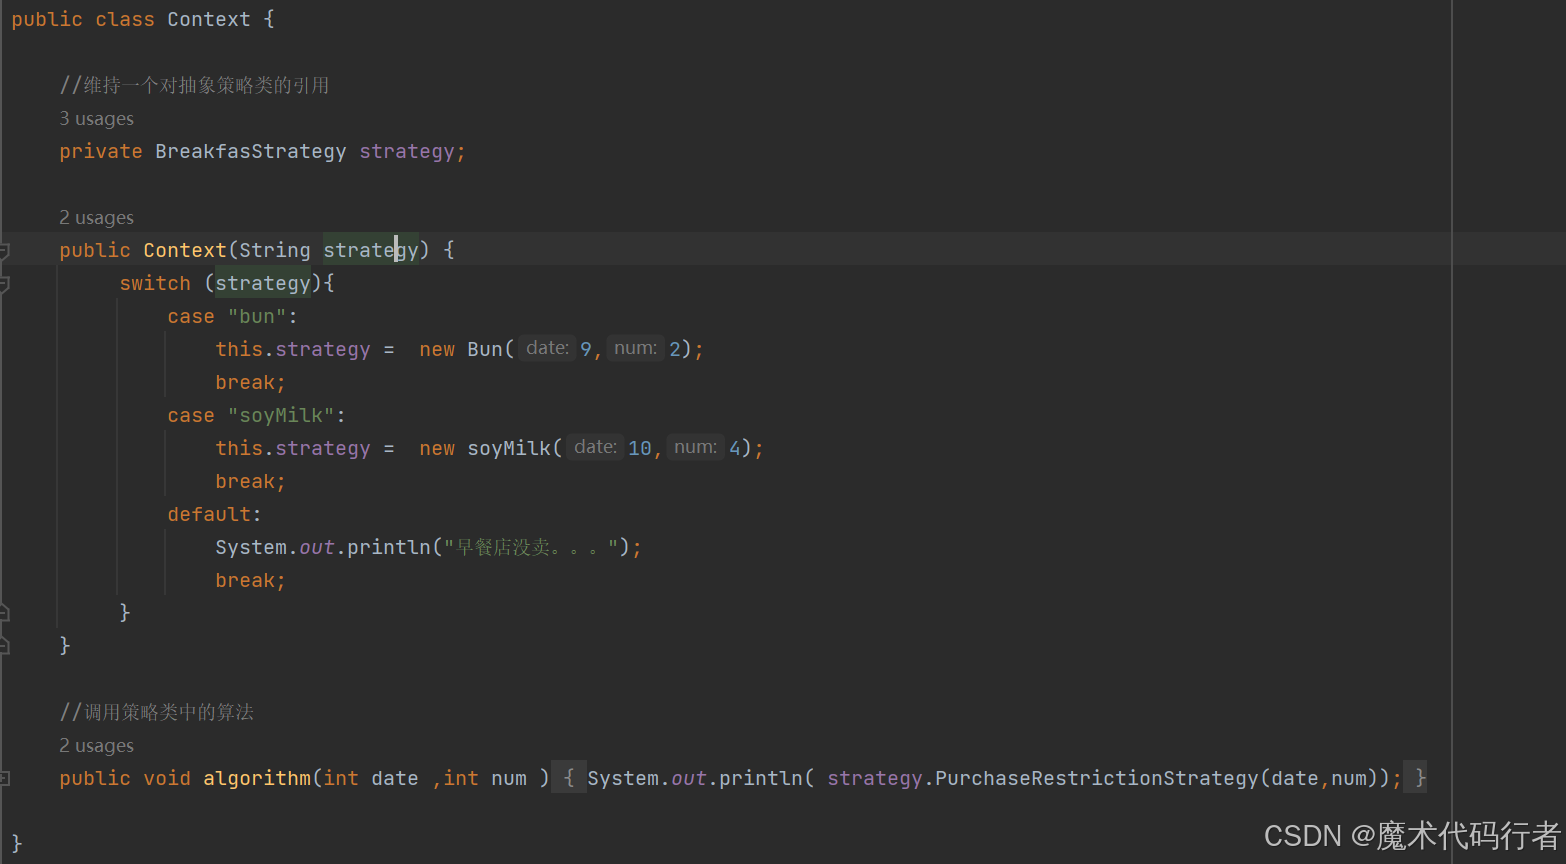Click the number 10 in soyMilk call

coord(640,448)
